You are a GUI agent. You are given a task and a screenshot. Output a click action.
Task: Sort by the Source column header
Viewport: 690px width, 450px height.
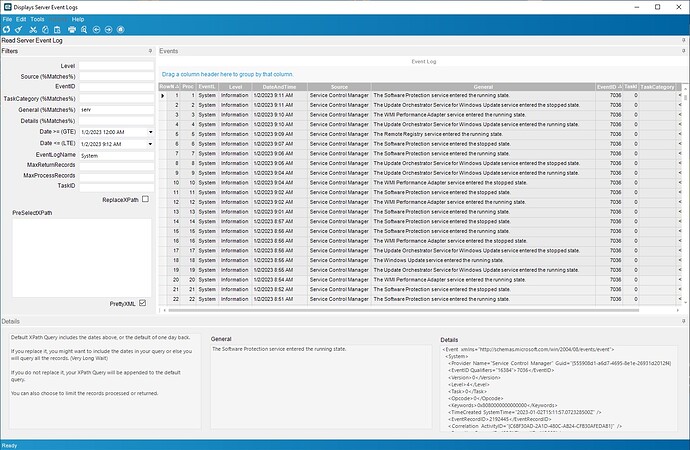click(x=339, y=87)
